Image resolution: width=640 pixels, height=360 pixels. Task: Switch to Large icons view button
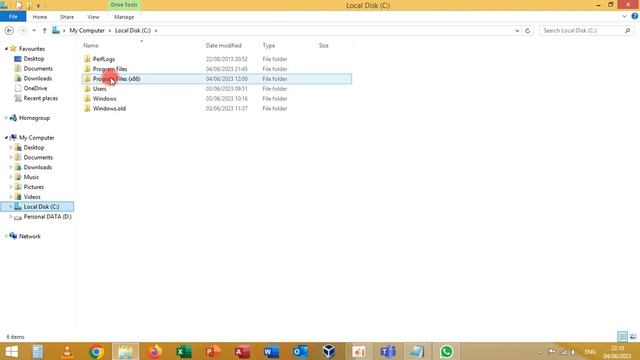coord(633,337)
